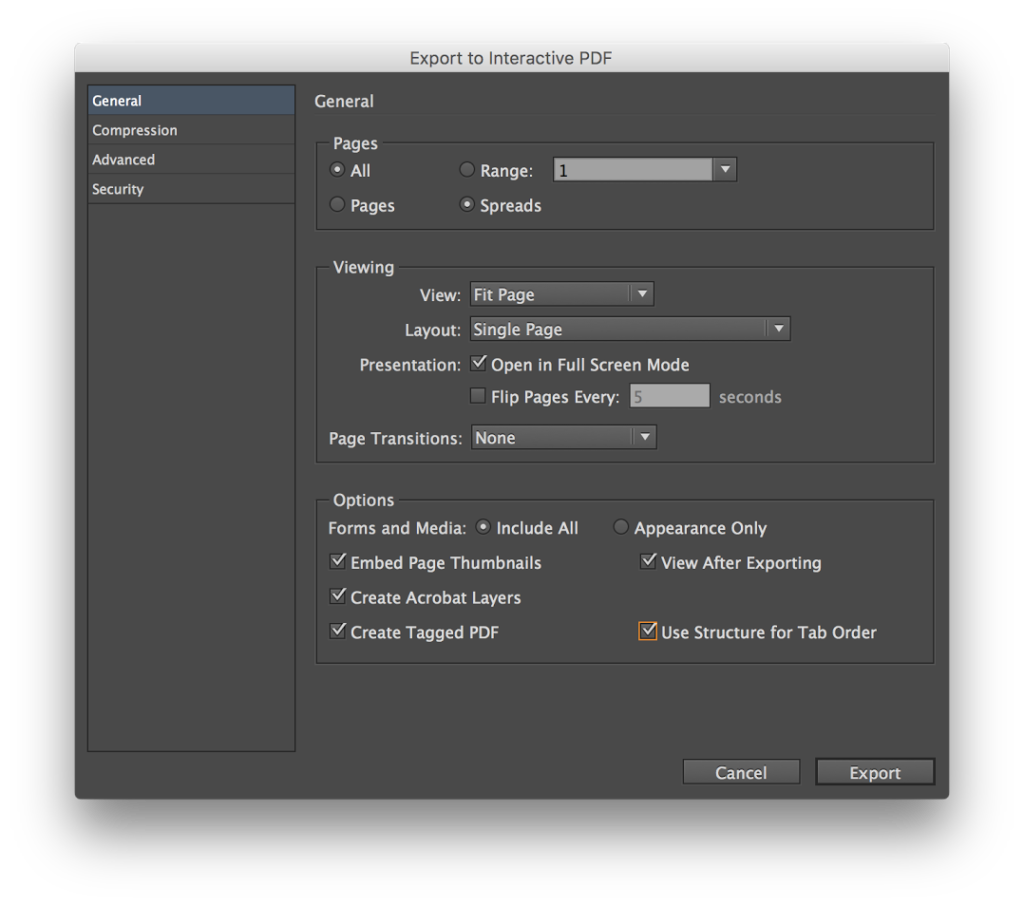Screen dimensions: 1024x906
Task: Switch to the Compression section
Action: (134, 129)
